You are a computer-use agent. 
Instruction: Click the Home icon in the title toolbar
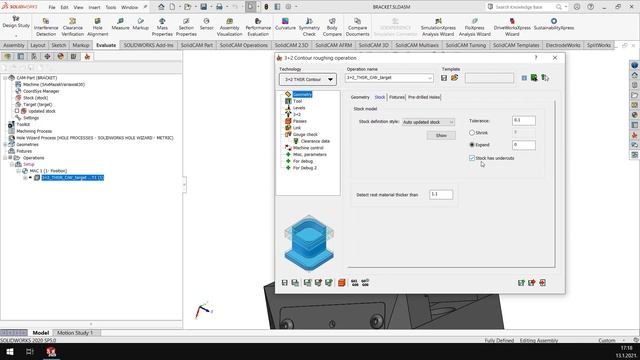tap(161, 7)
